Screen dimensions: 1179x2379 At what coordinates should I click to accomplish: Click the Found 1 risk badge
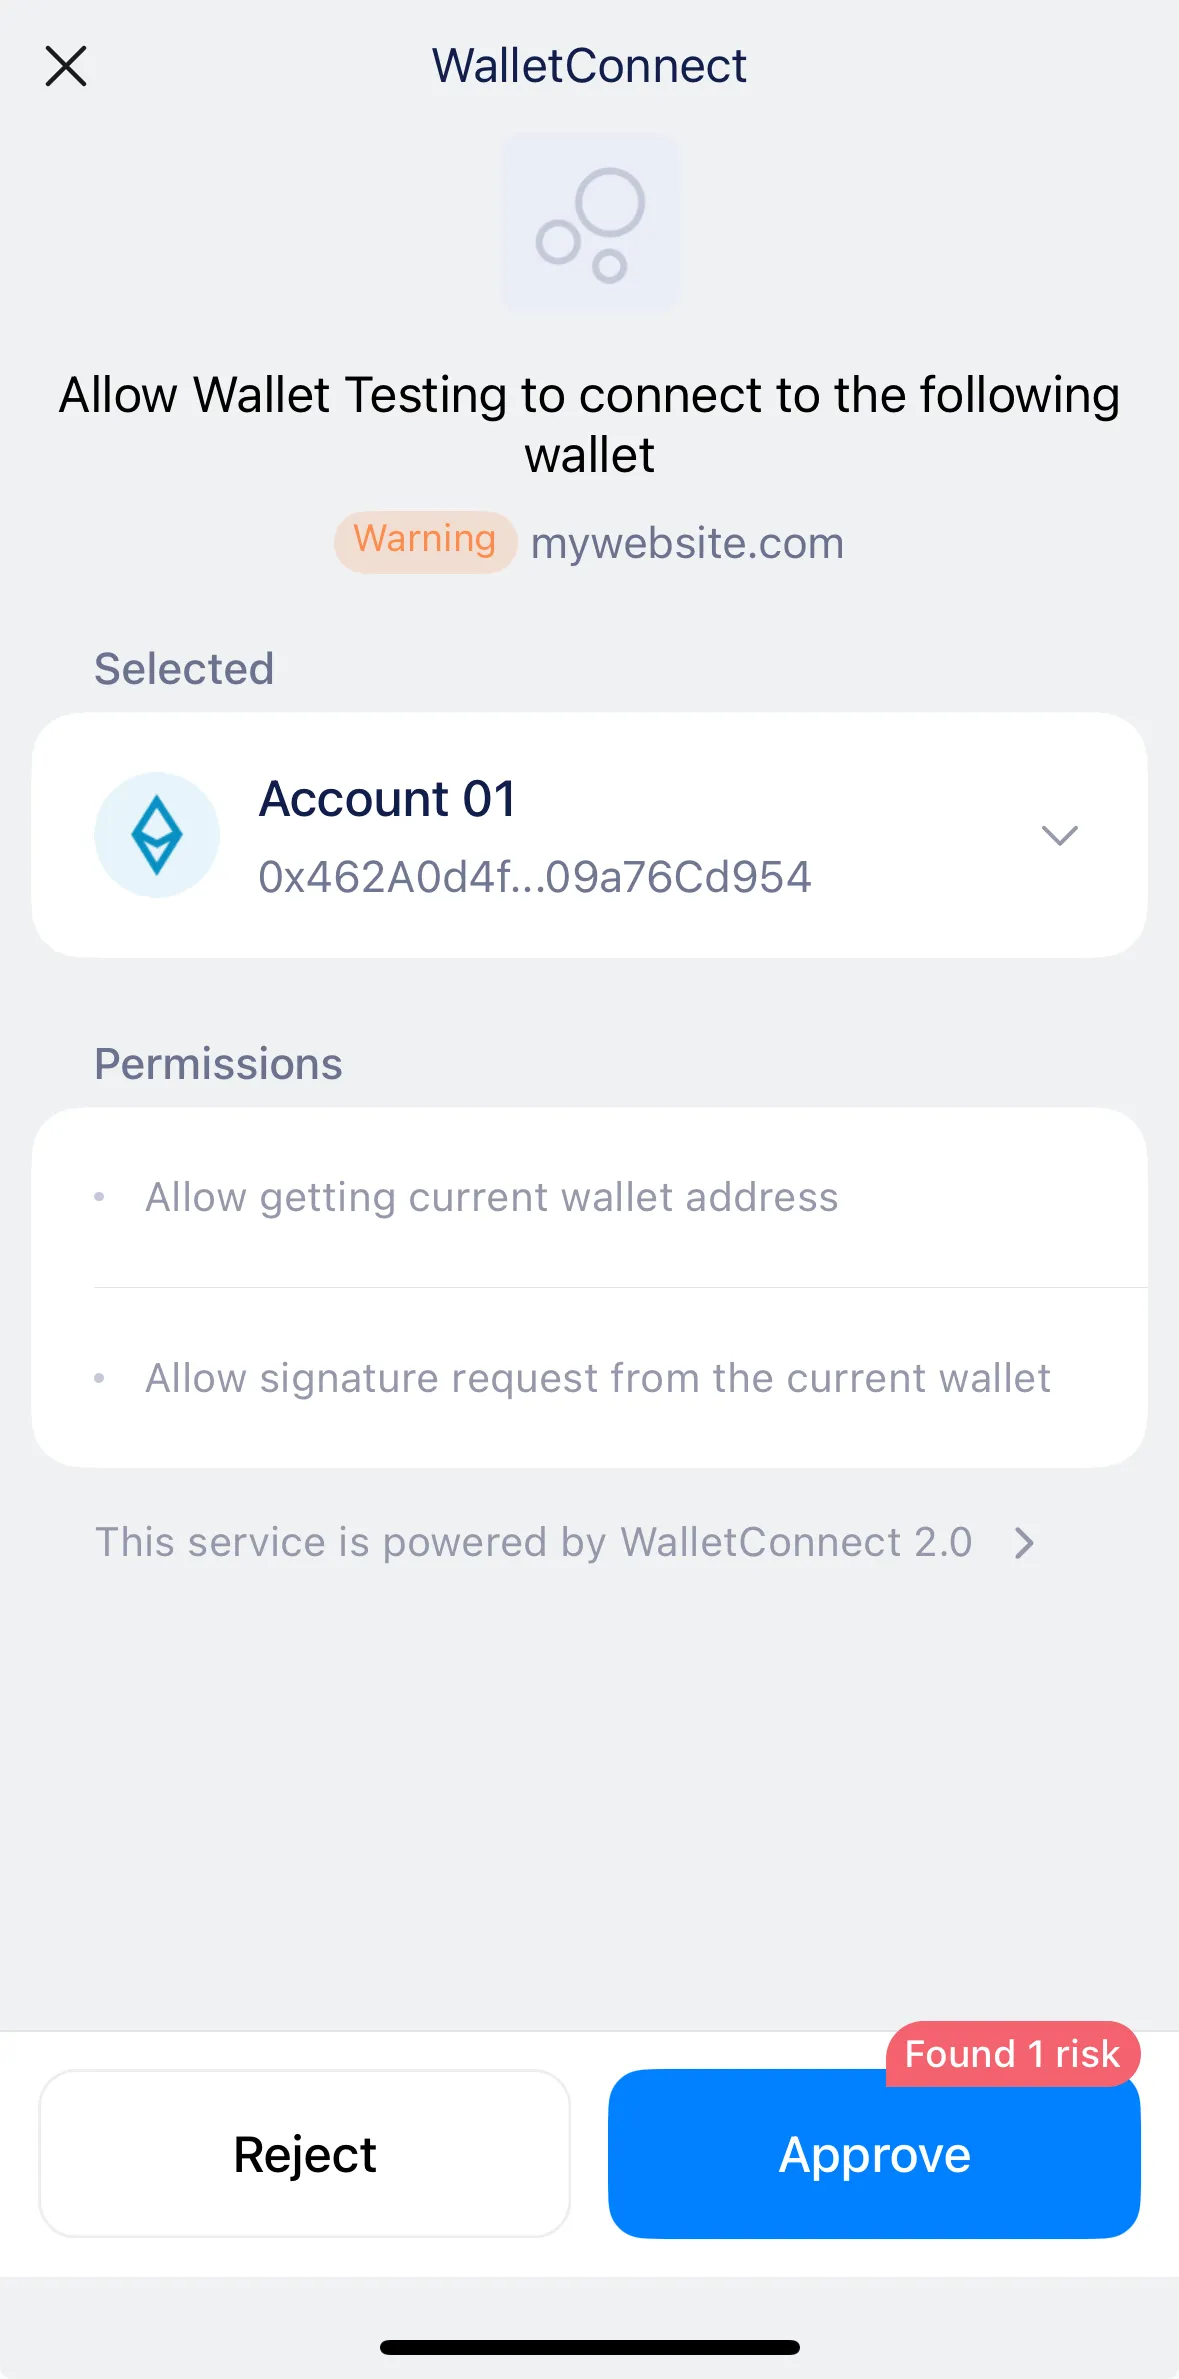pos(1011,2053)
